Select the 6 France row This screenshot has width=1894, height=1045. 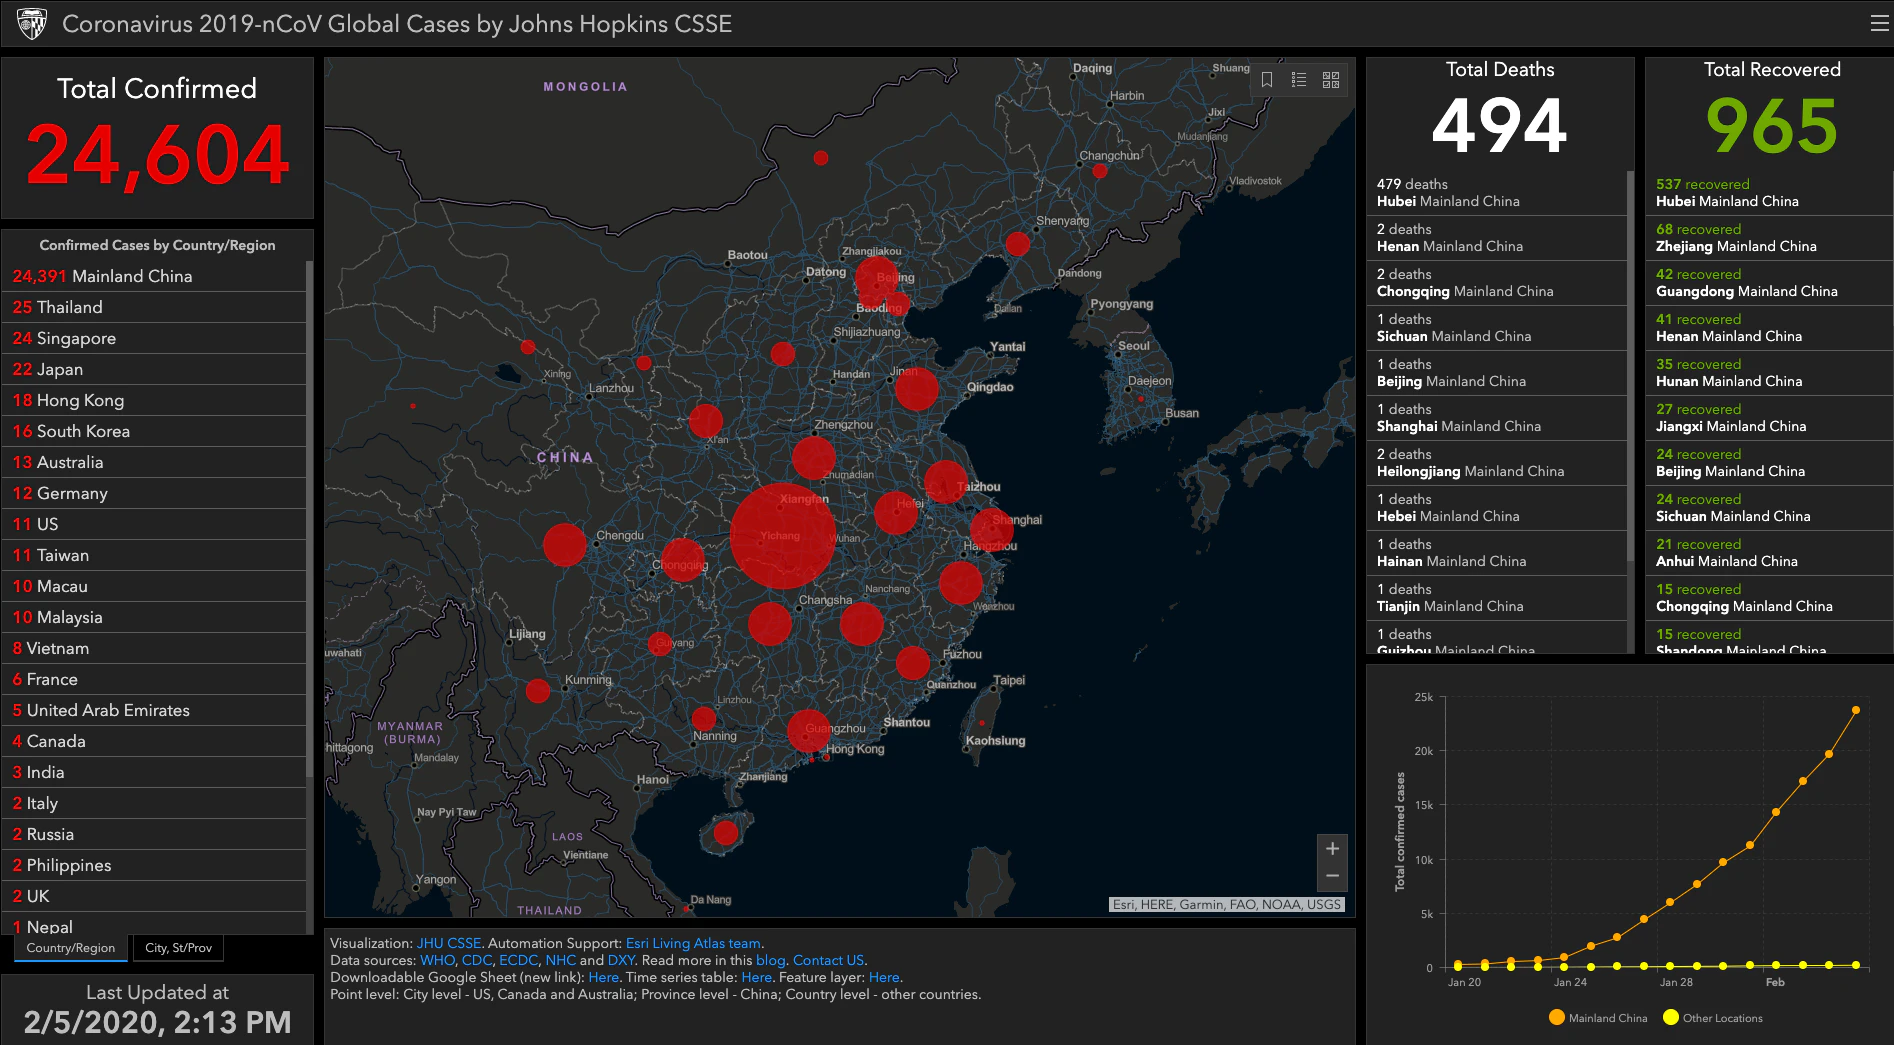[155, 679]
